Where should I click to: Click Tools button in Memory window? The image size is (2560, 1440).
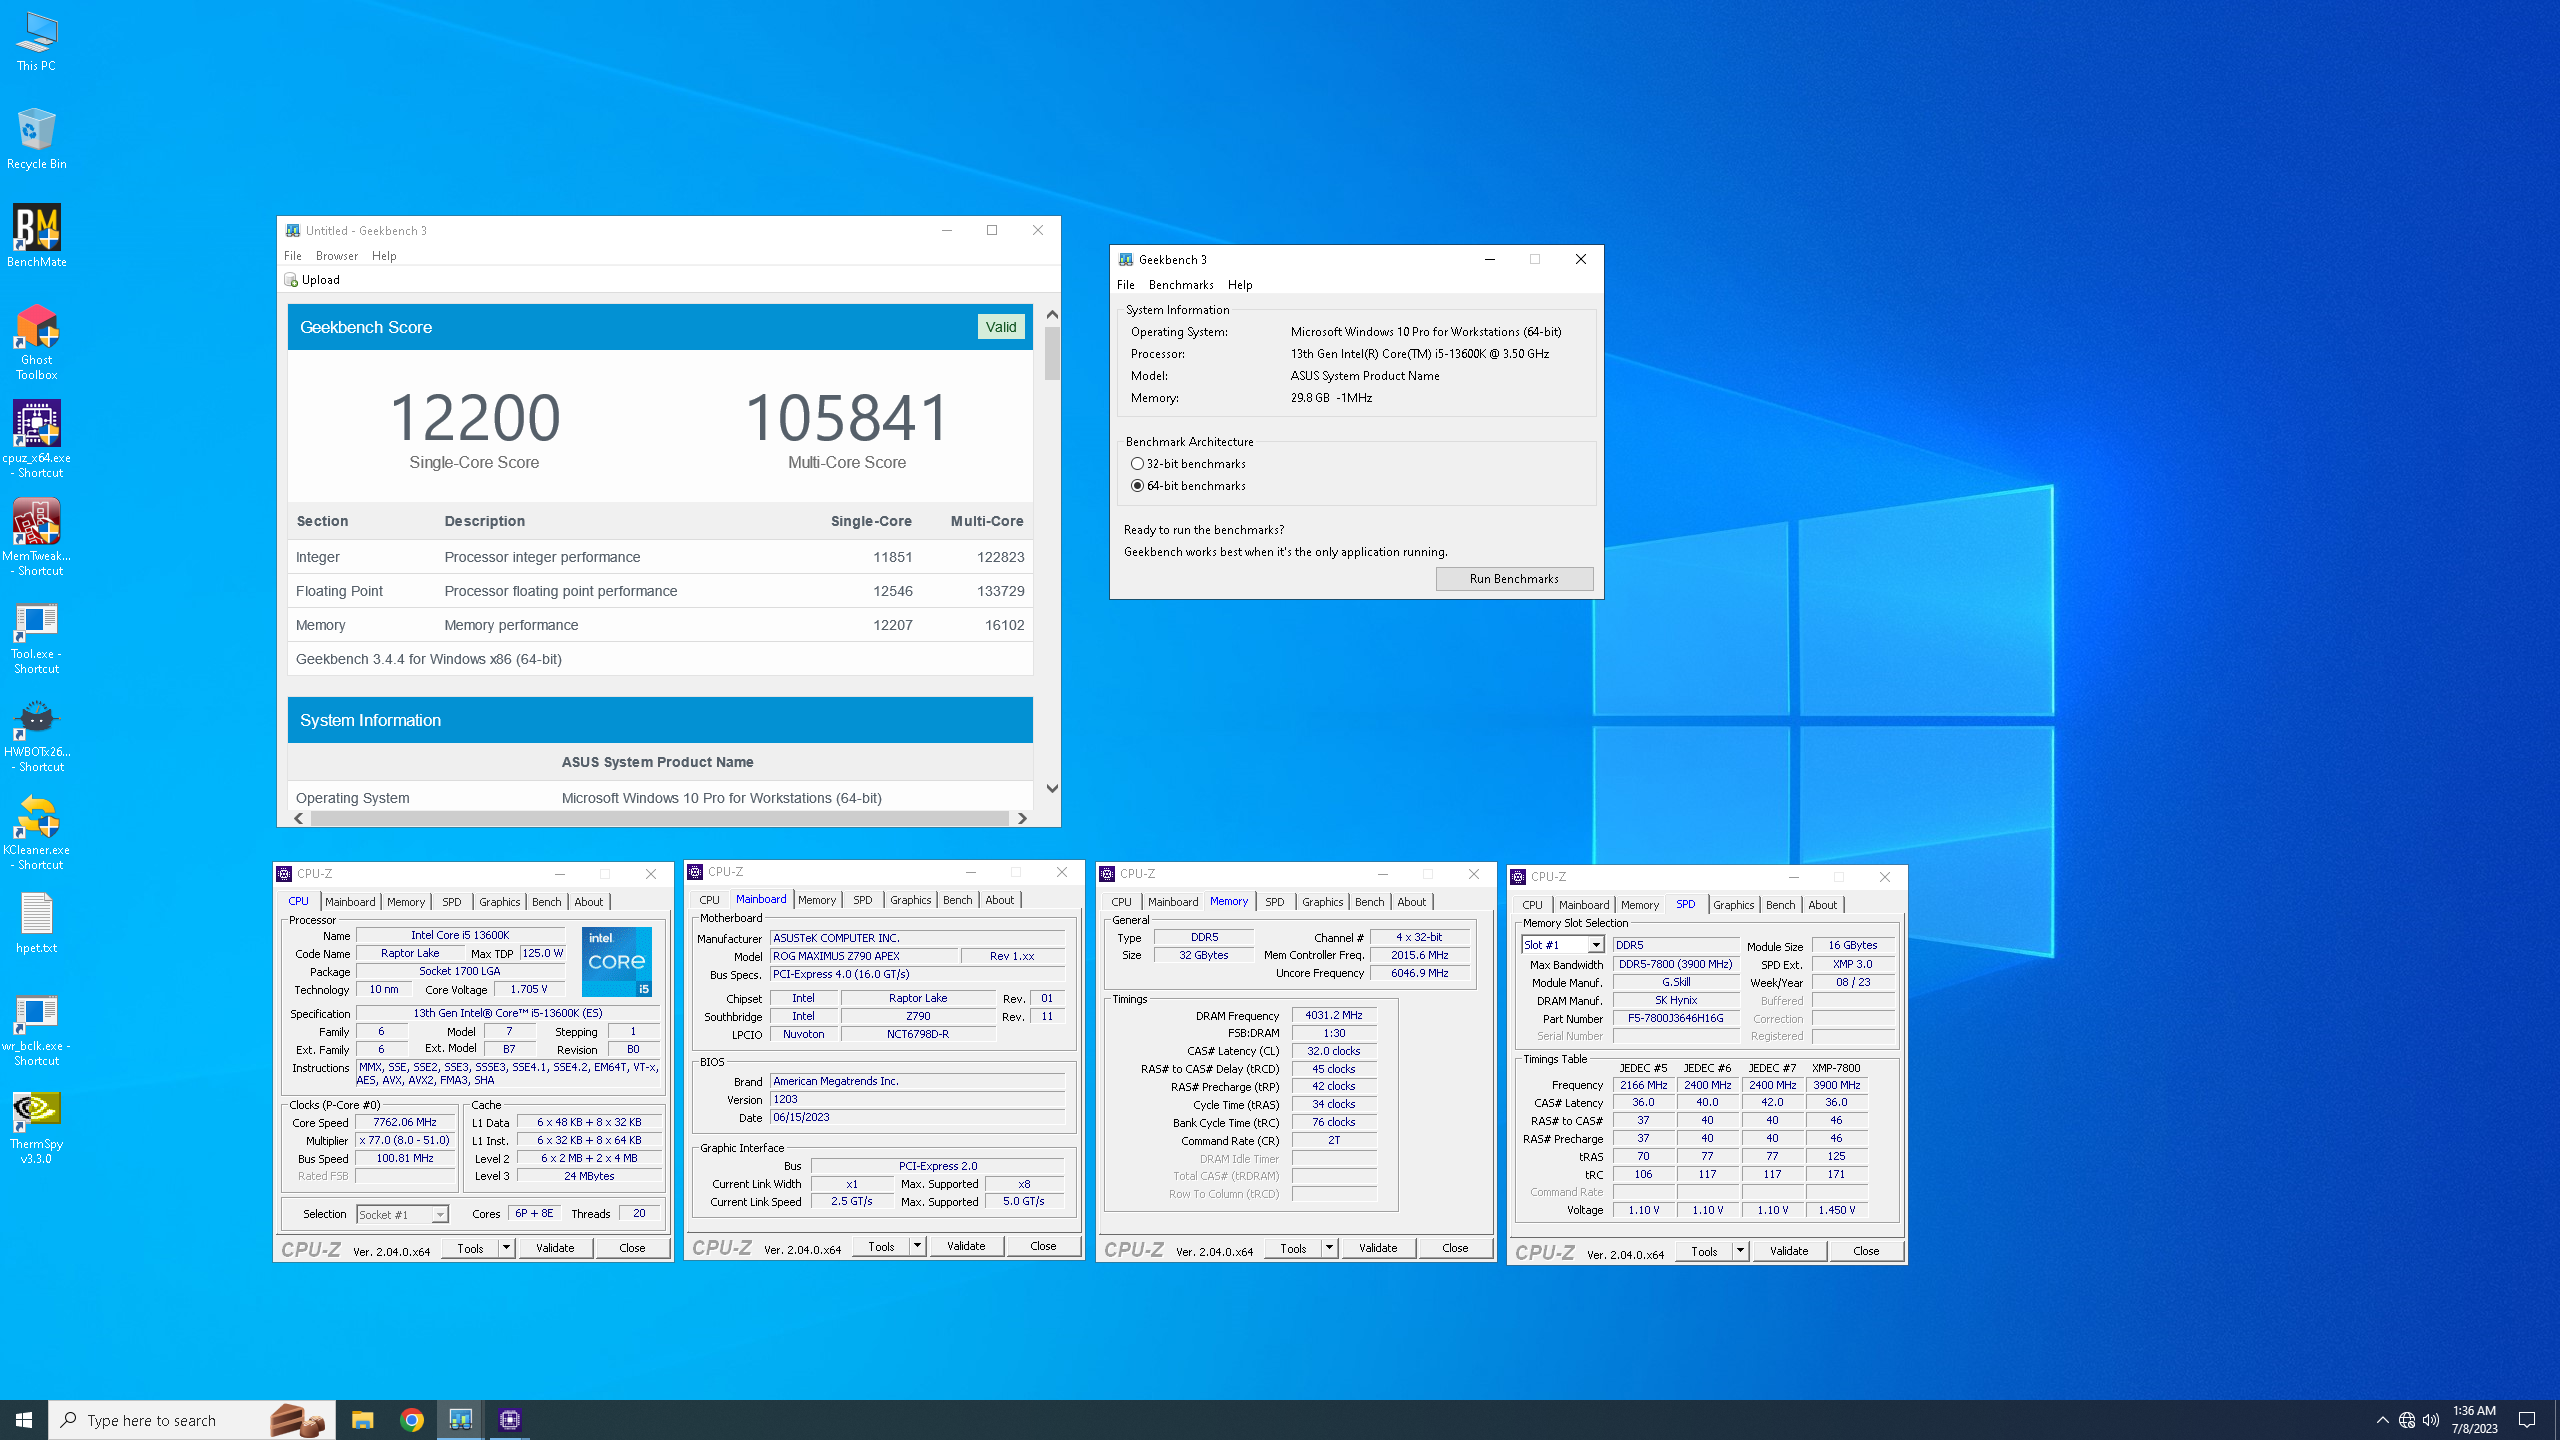click(1293, 1248)
